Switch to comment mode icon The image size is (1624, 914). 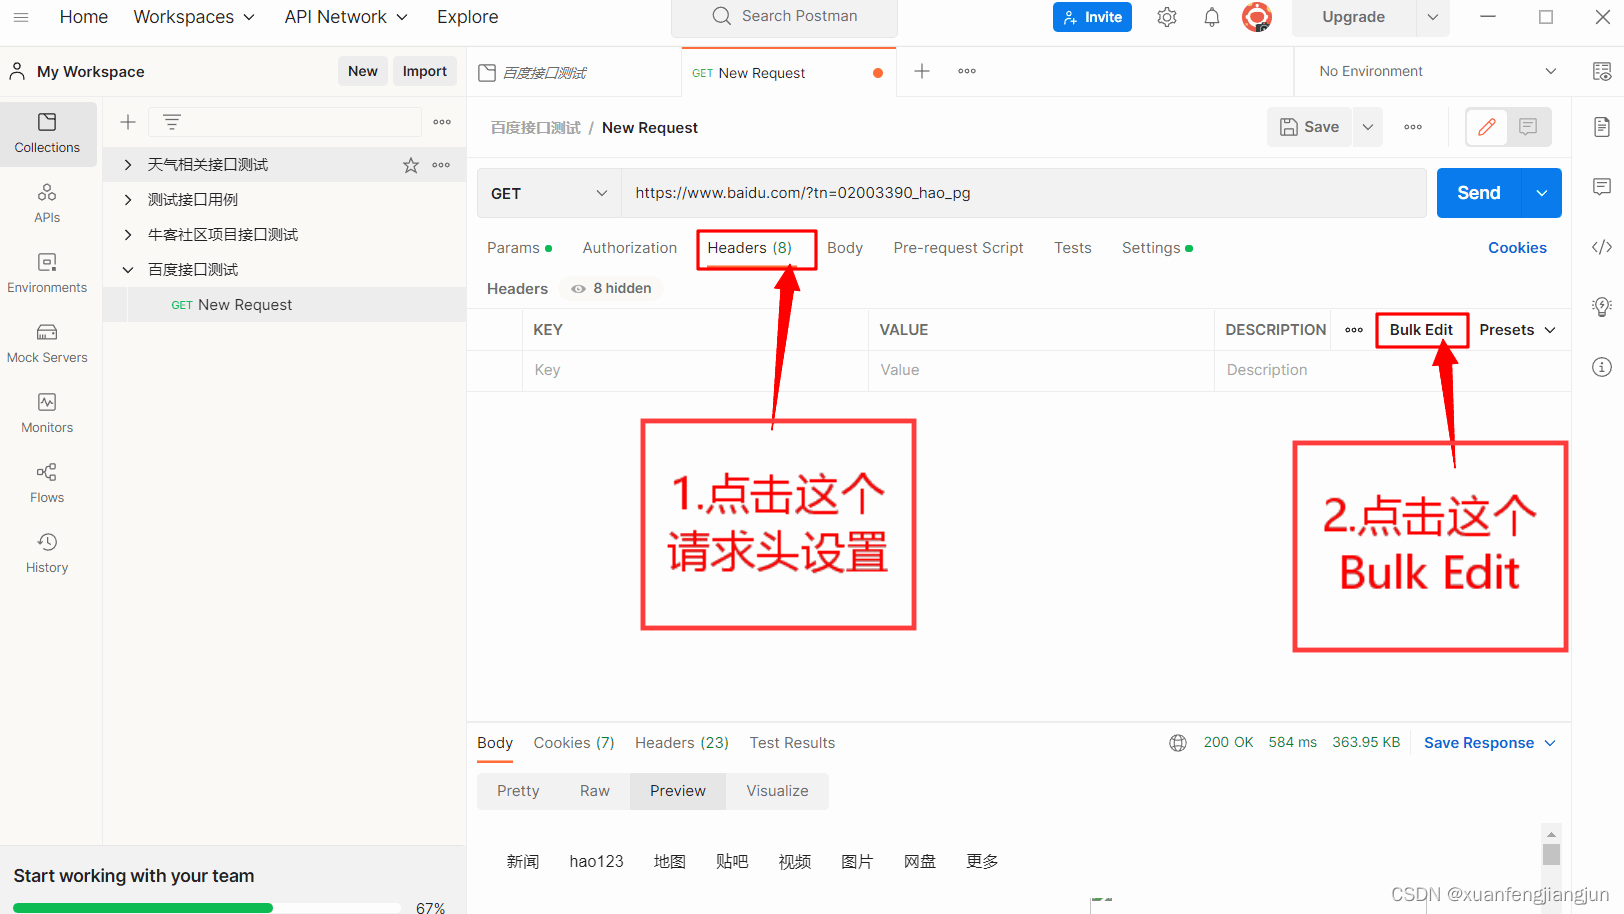click(1528, 127)
